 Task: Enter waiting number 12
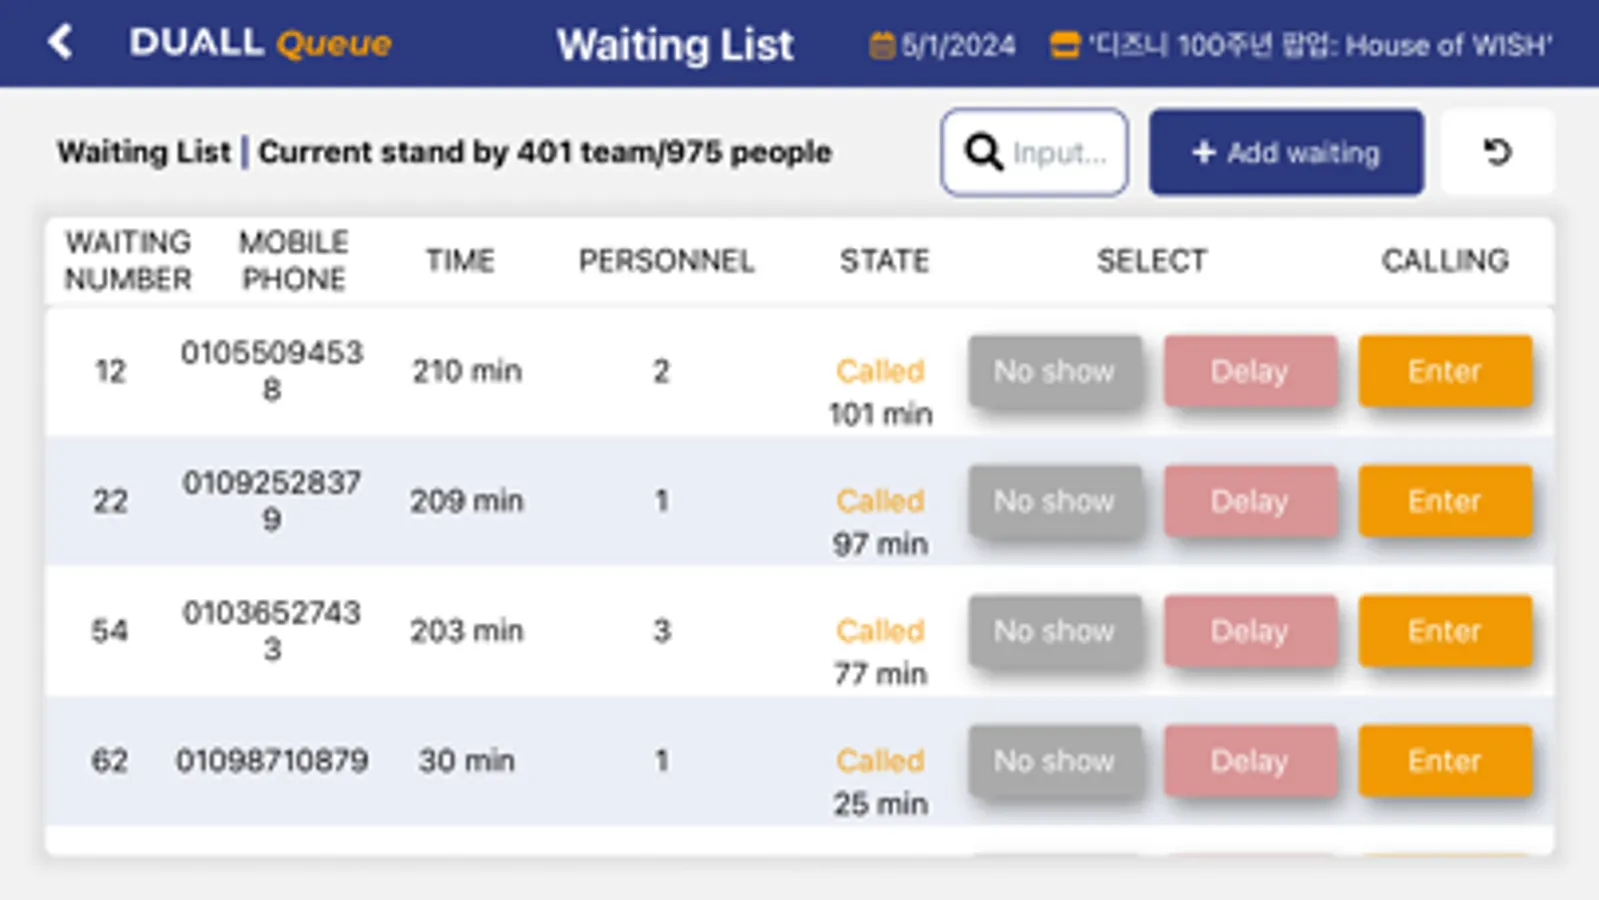click(x=1444, y=371)
